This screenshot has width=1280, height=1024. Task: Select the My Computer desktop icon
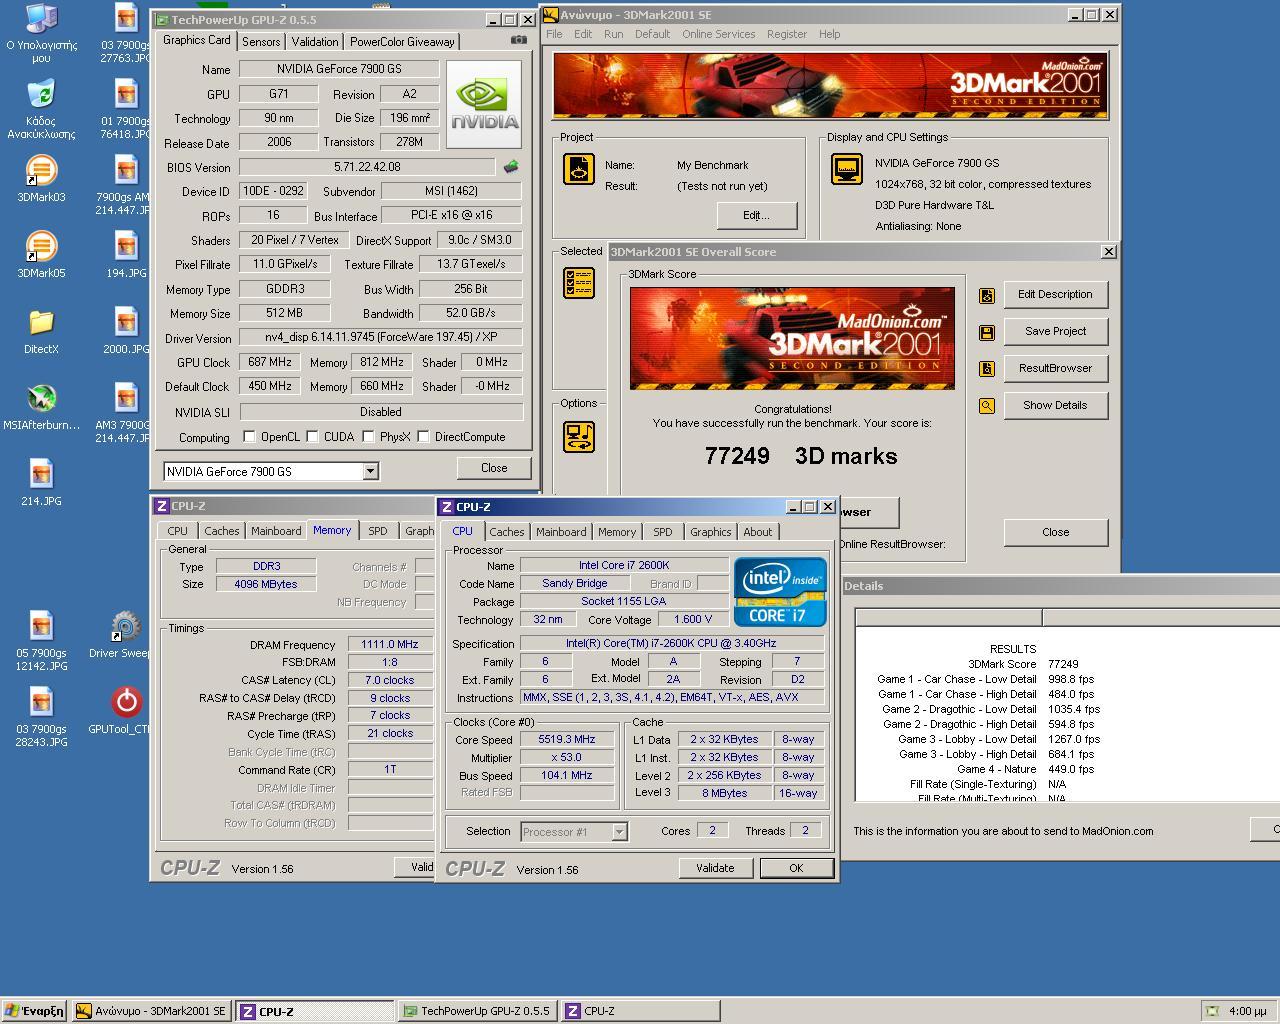[x=41, y=33]
